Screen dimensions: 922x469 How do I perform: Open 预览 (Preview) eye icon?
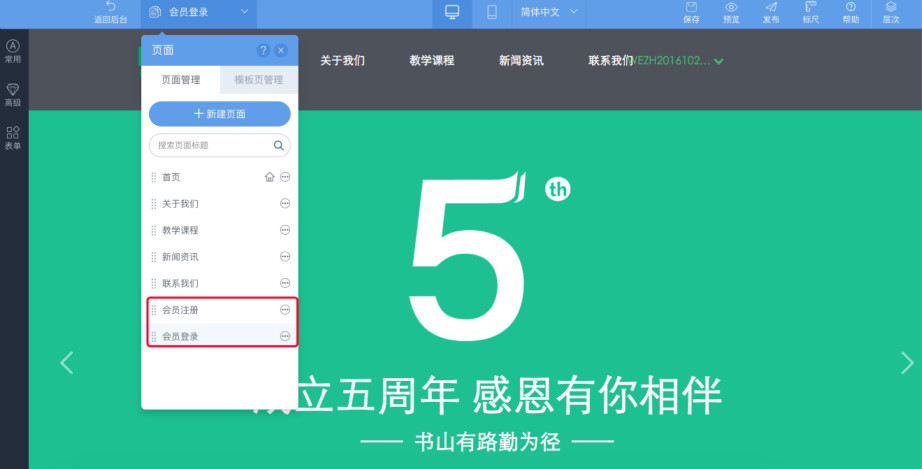[x=731, y=8]
